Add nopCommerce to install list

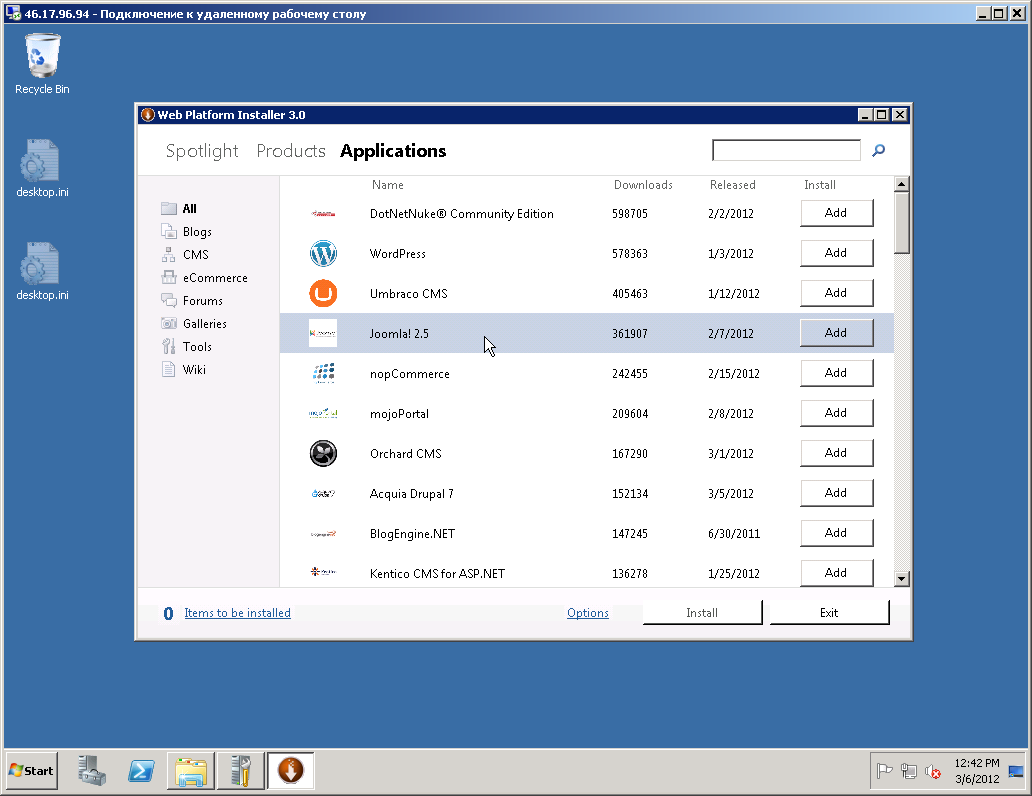[x=837, y=373]
